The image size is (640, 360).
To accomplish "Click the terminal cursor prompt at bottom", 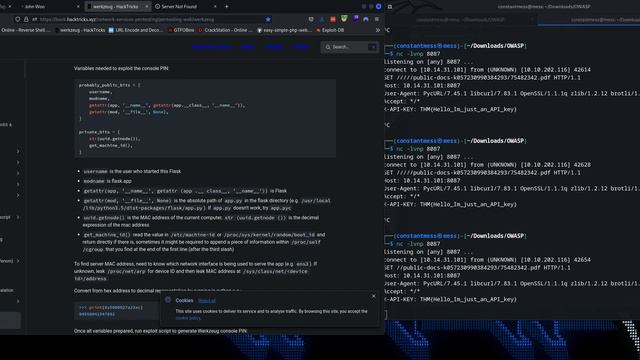I will pyautogui.click(x=386, y=315).
